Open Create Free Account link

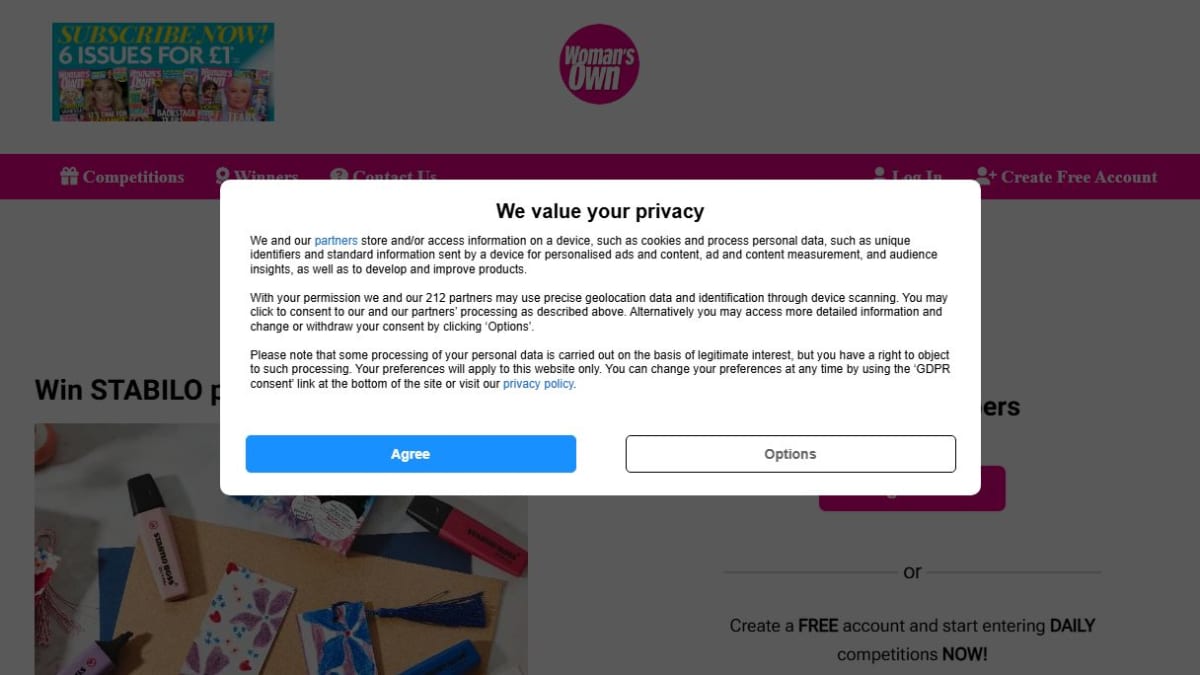tap(1079, 177)
